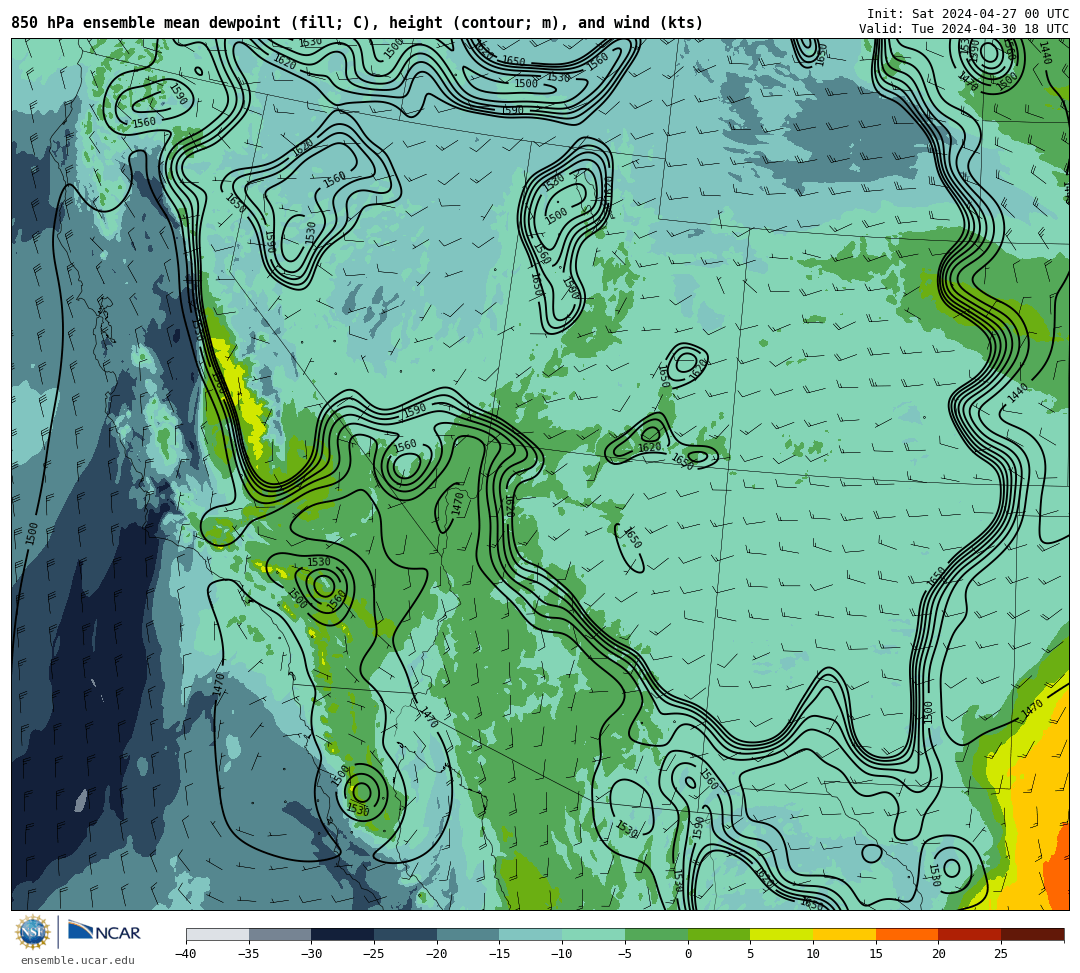This screenshot has height=973, width=1080.
Task: Pick the darkest navy -30 to -25 colorbar segment
Action: tap(343, 934)
